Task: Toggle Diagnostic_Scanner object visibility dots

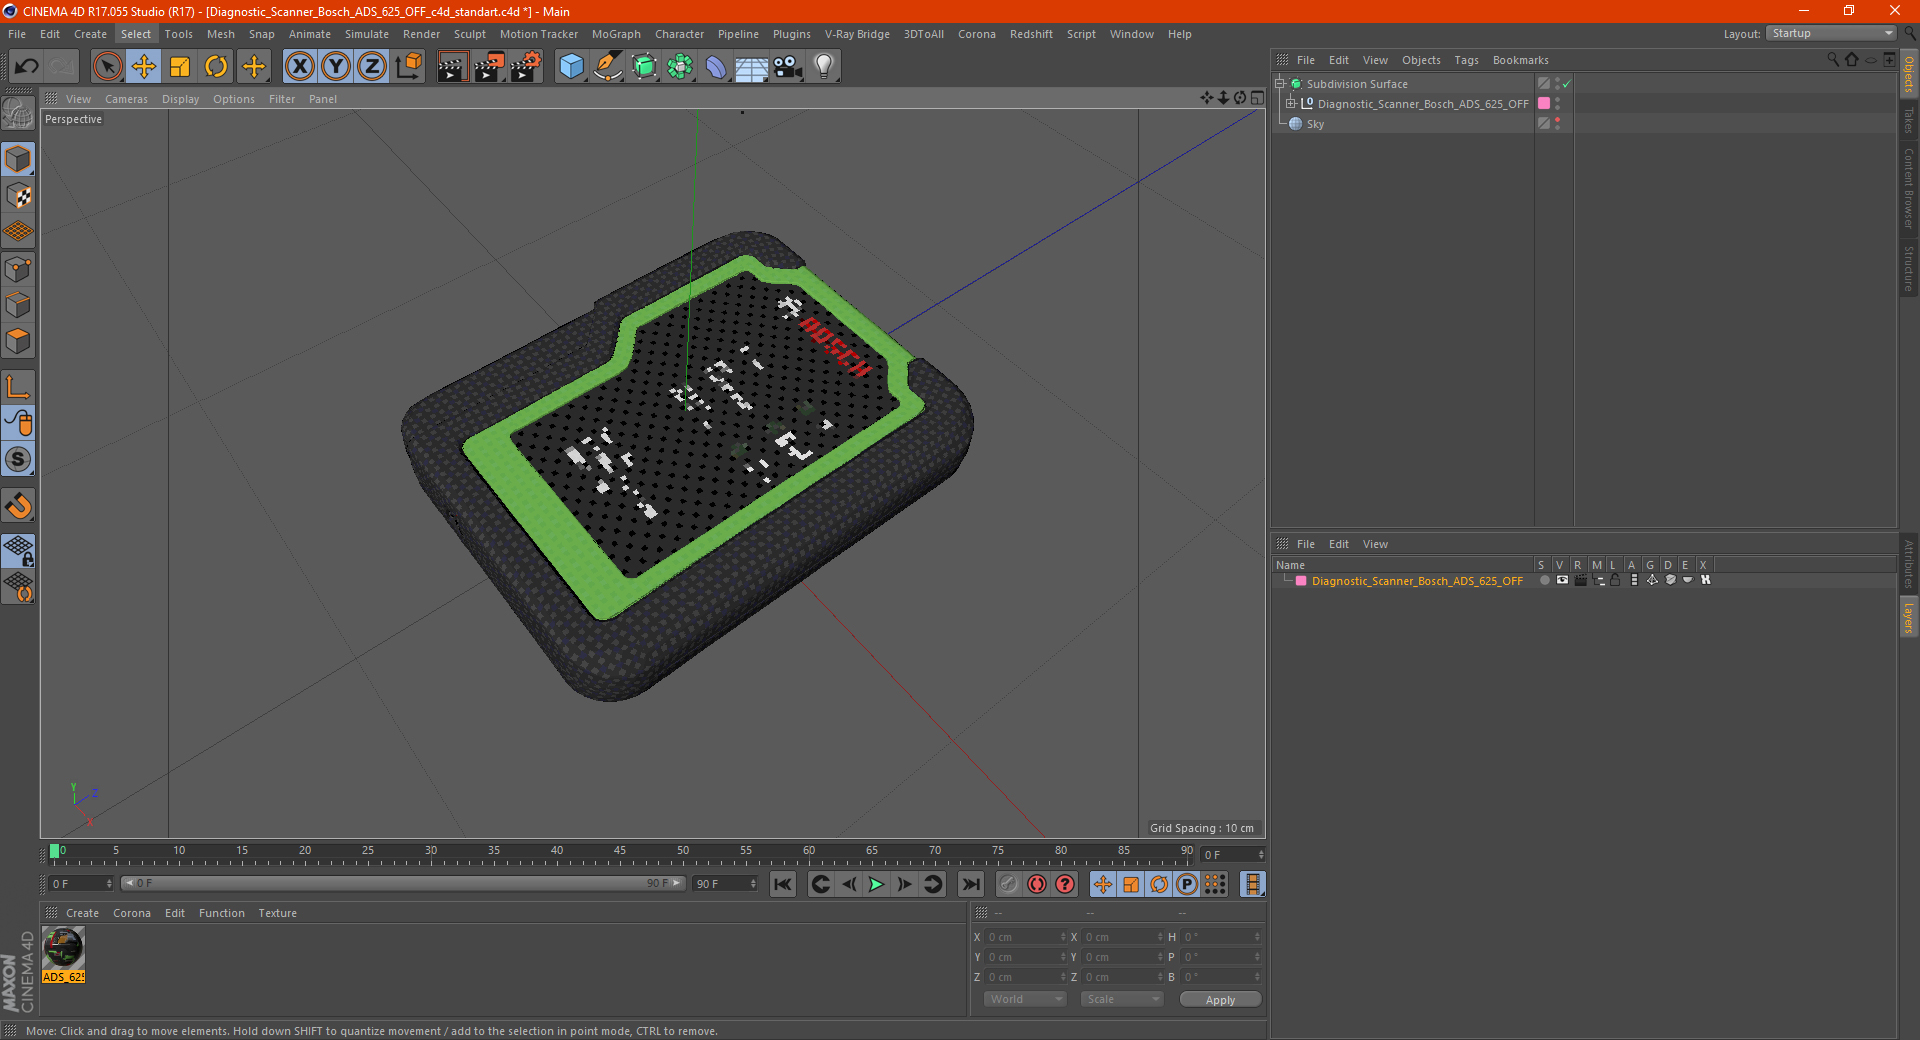Action: (x=1557, y=104)
